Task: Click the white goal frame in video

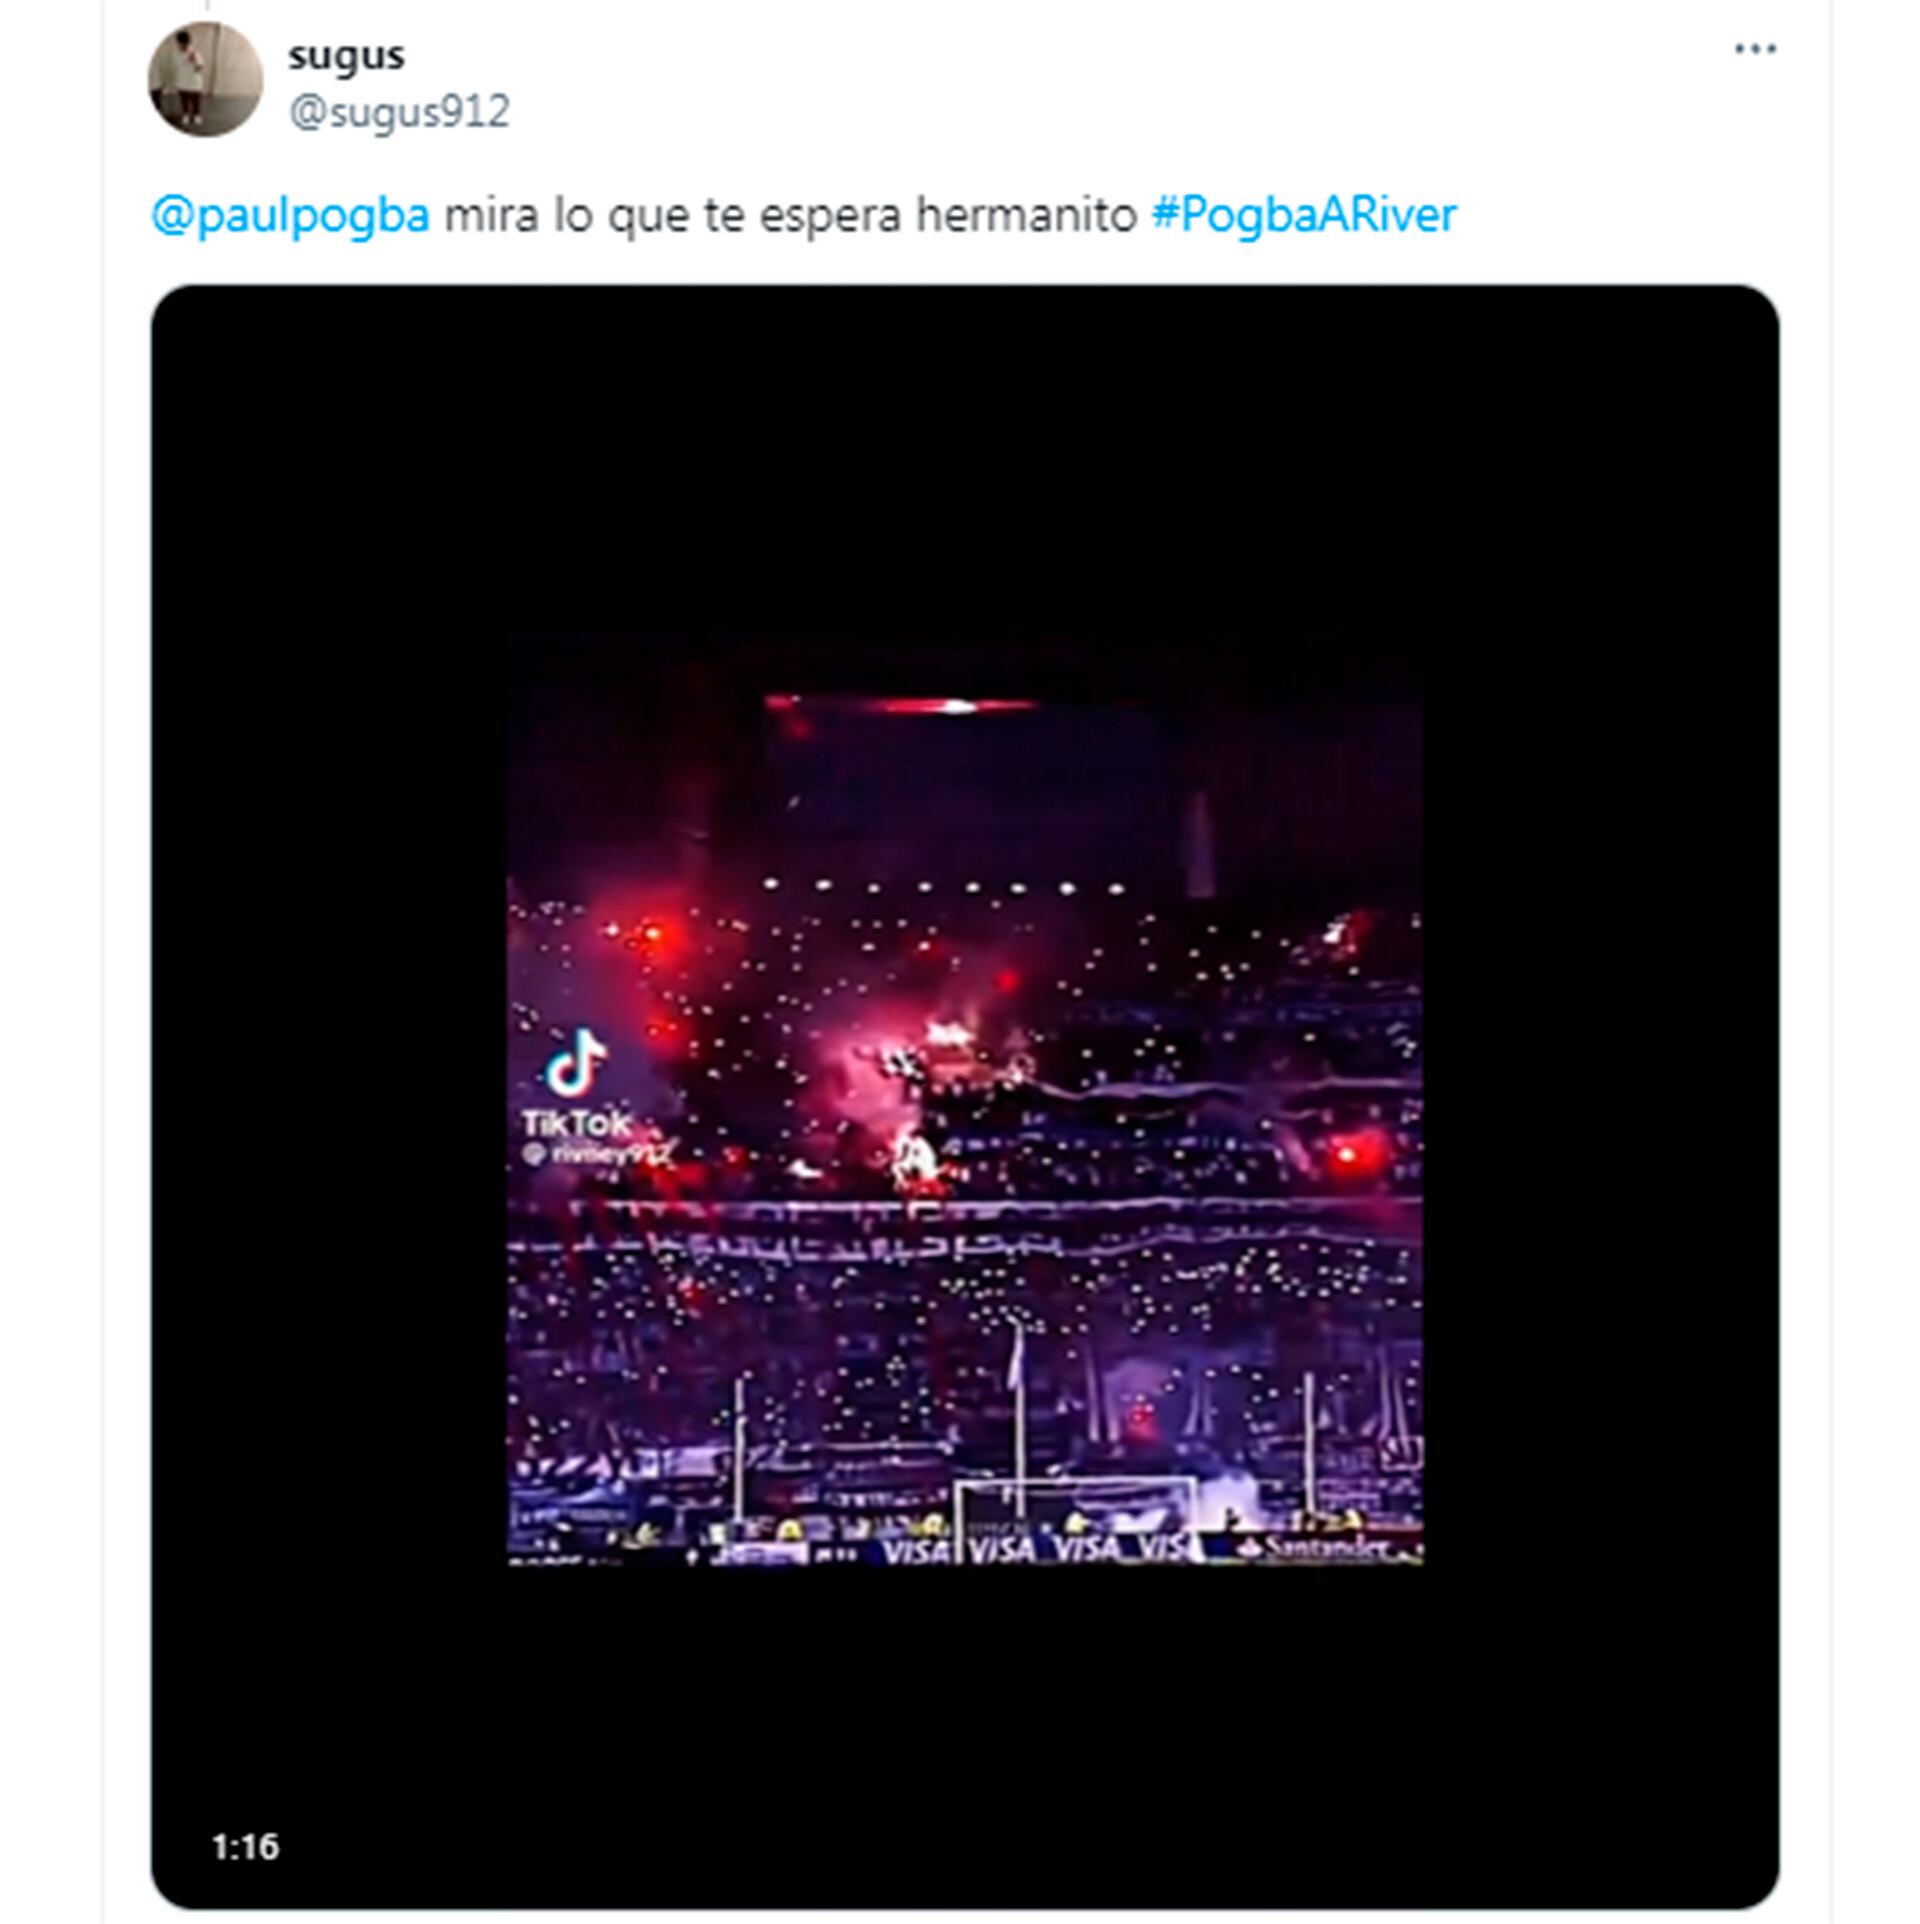Action: coord(1075,1515)
